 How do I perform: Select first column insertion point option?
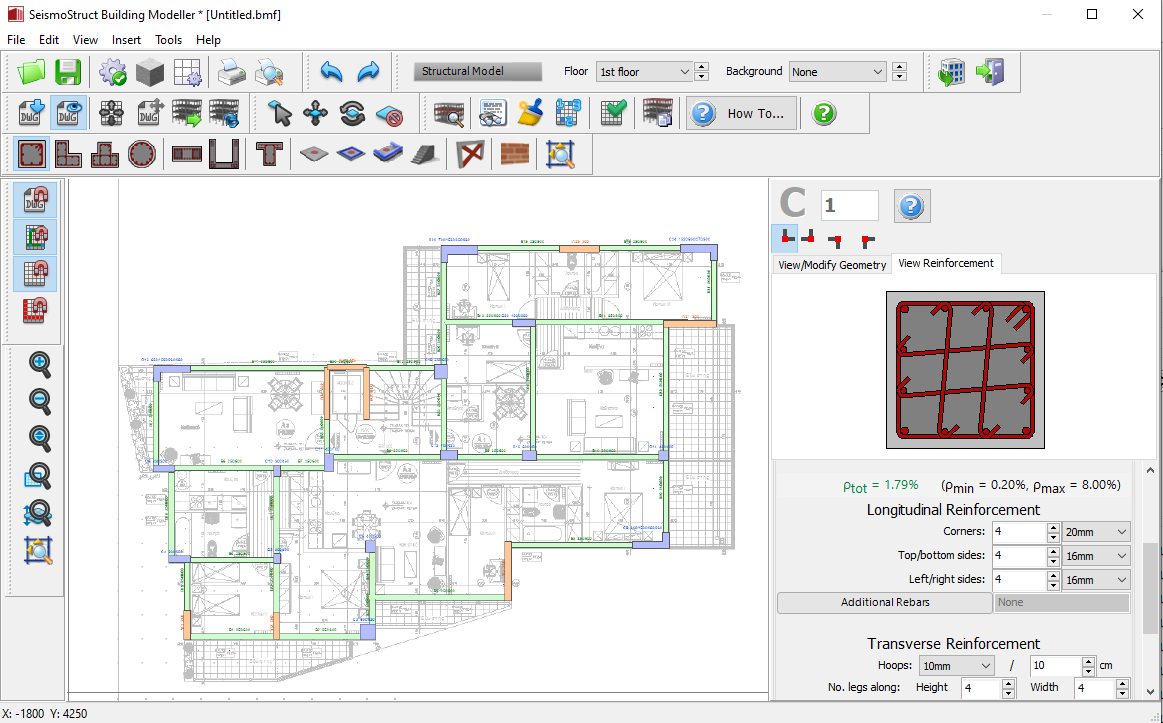click(x=785, y=239)
